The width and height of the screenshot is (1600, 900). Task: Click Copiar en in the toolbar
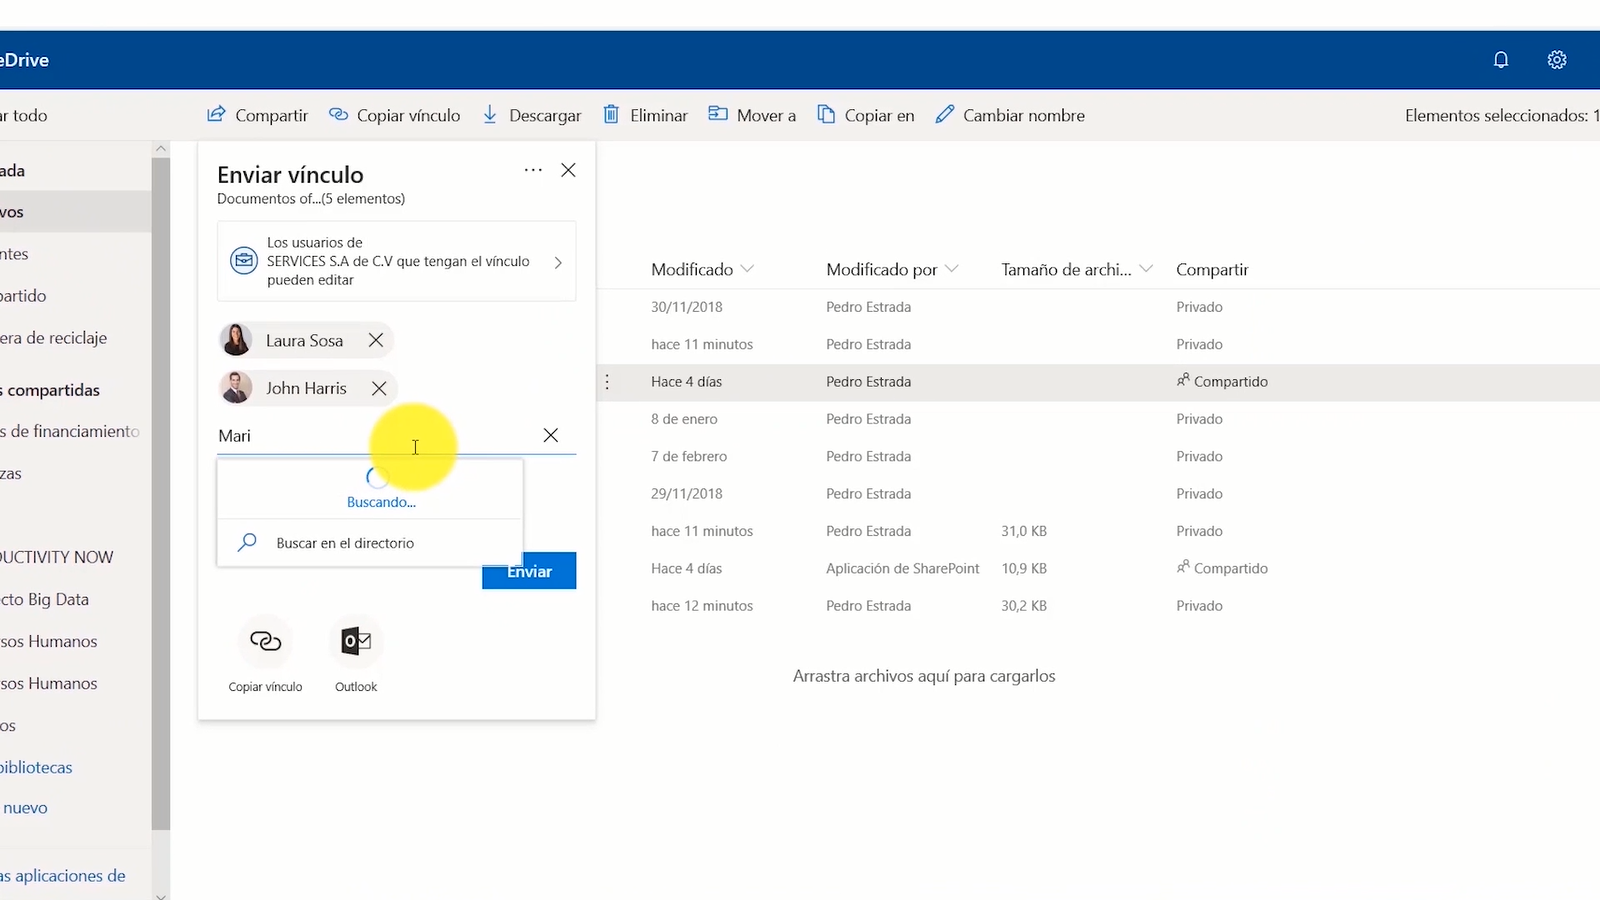tap(866, 115)
